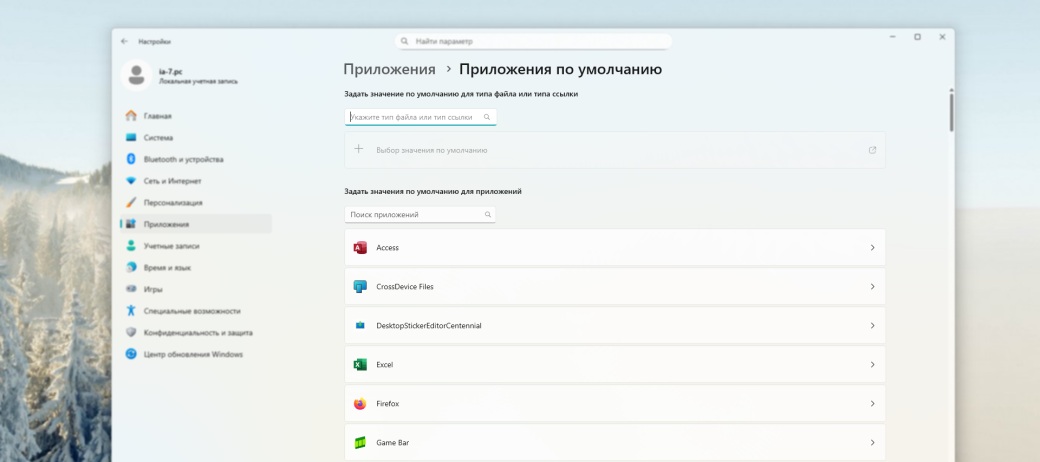Click the Персонализация brush icon

[x=131, y=203]
